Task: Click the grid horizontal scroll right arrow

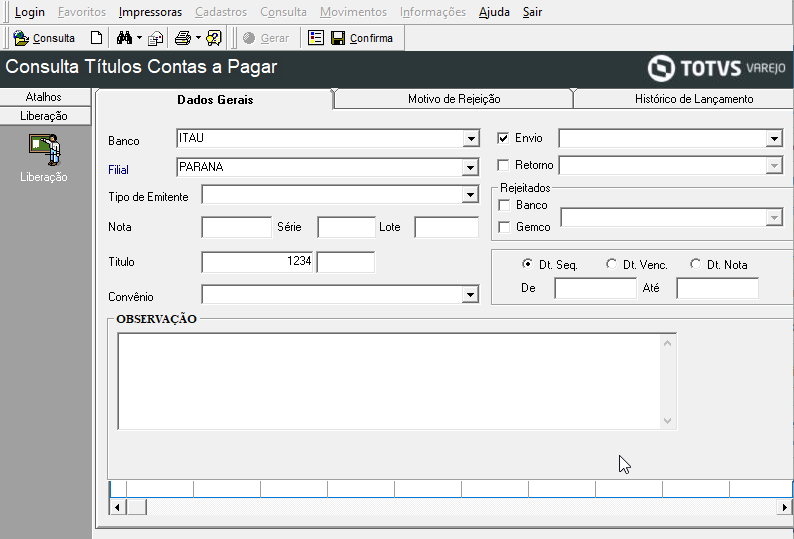Action: pos(784,507)
